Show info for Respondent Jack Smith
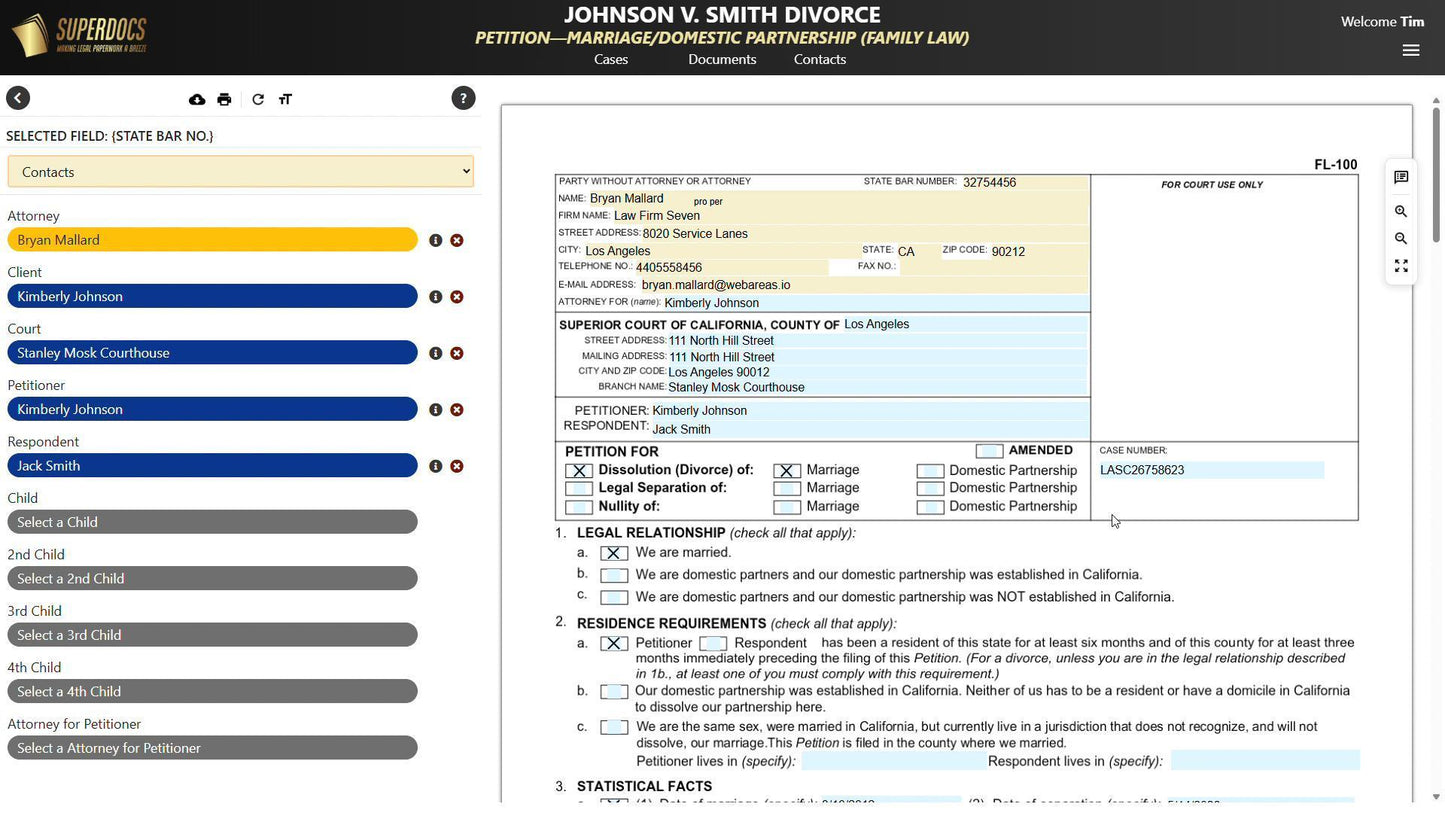Viewport: 1445px width, 813px height. [435, 466]
